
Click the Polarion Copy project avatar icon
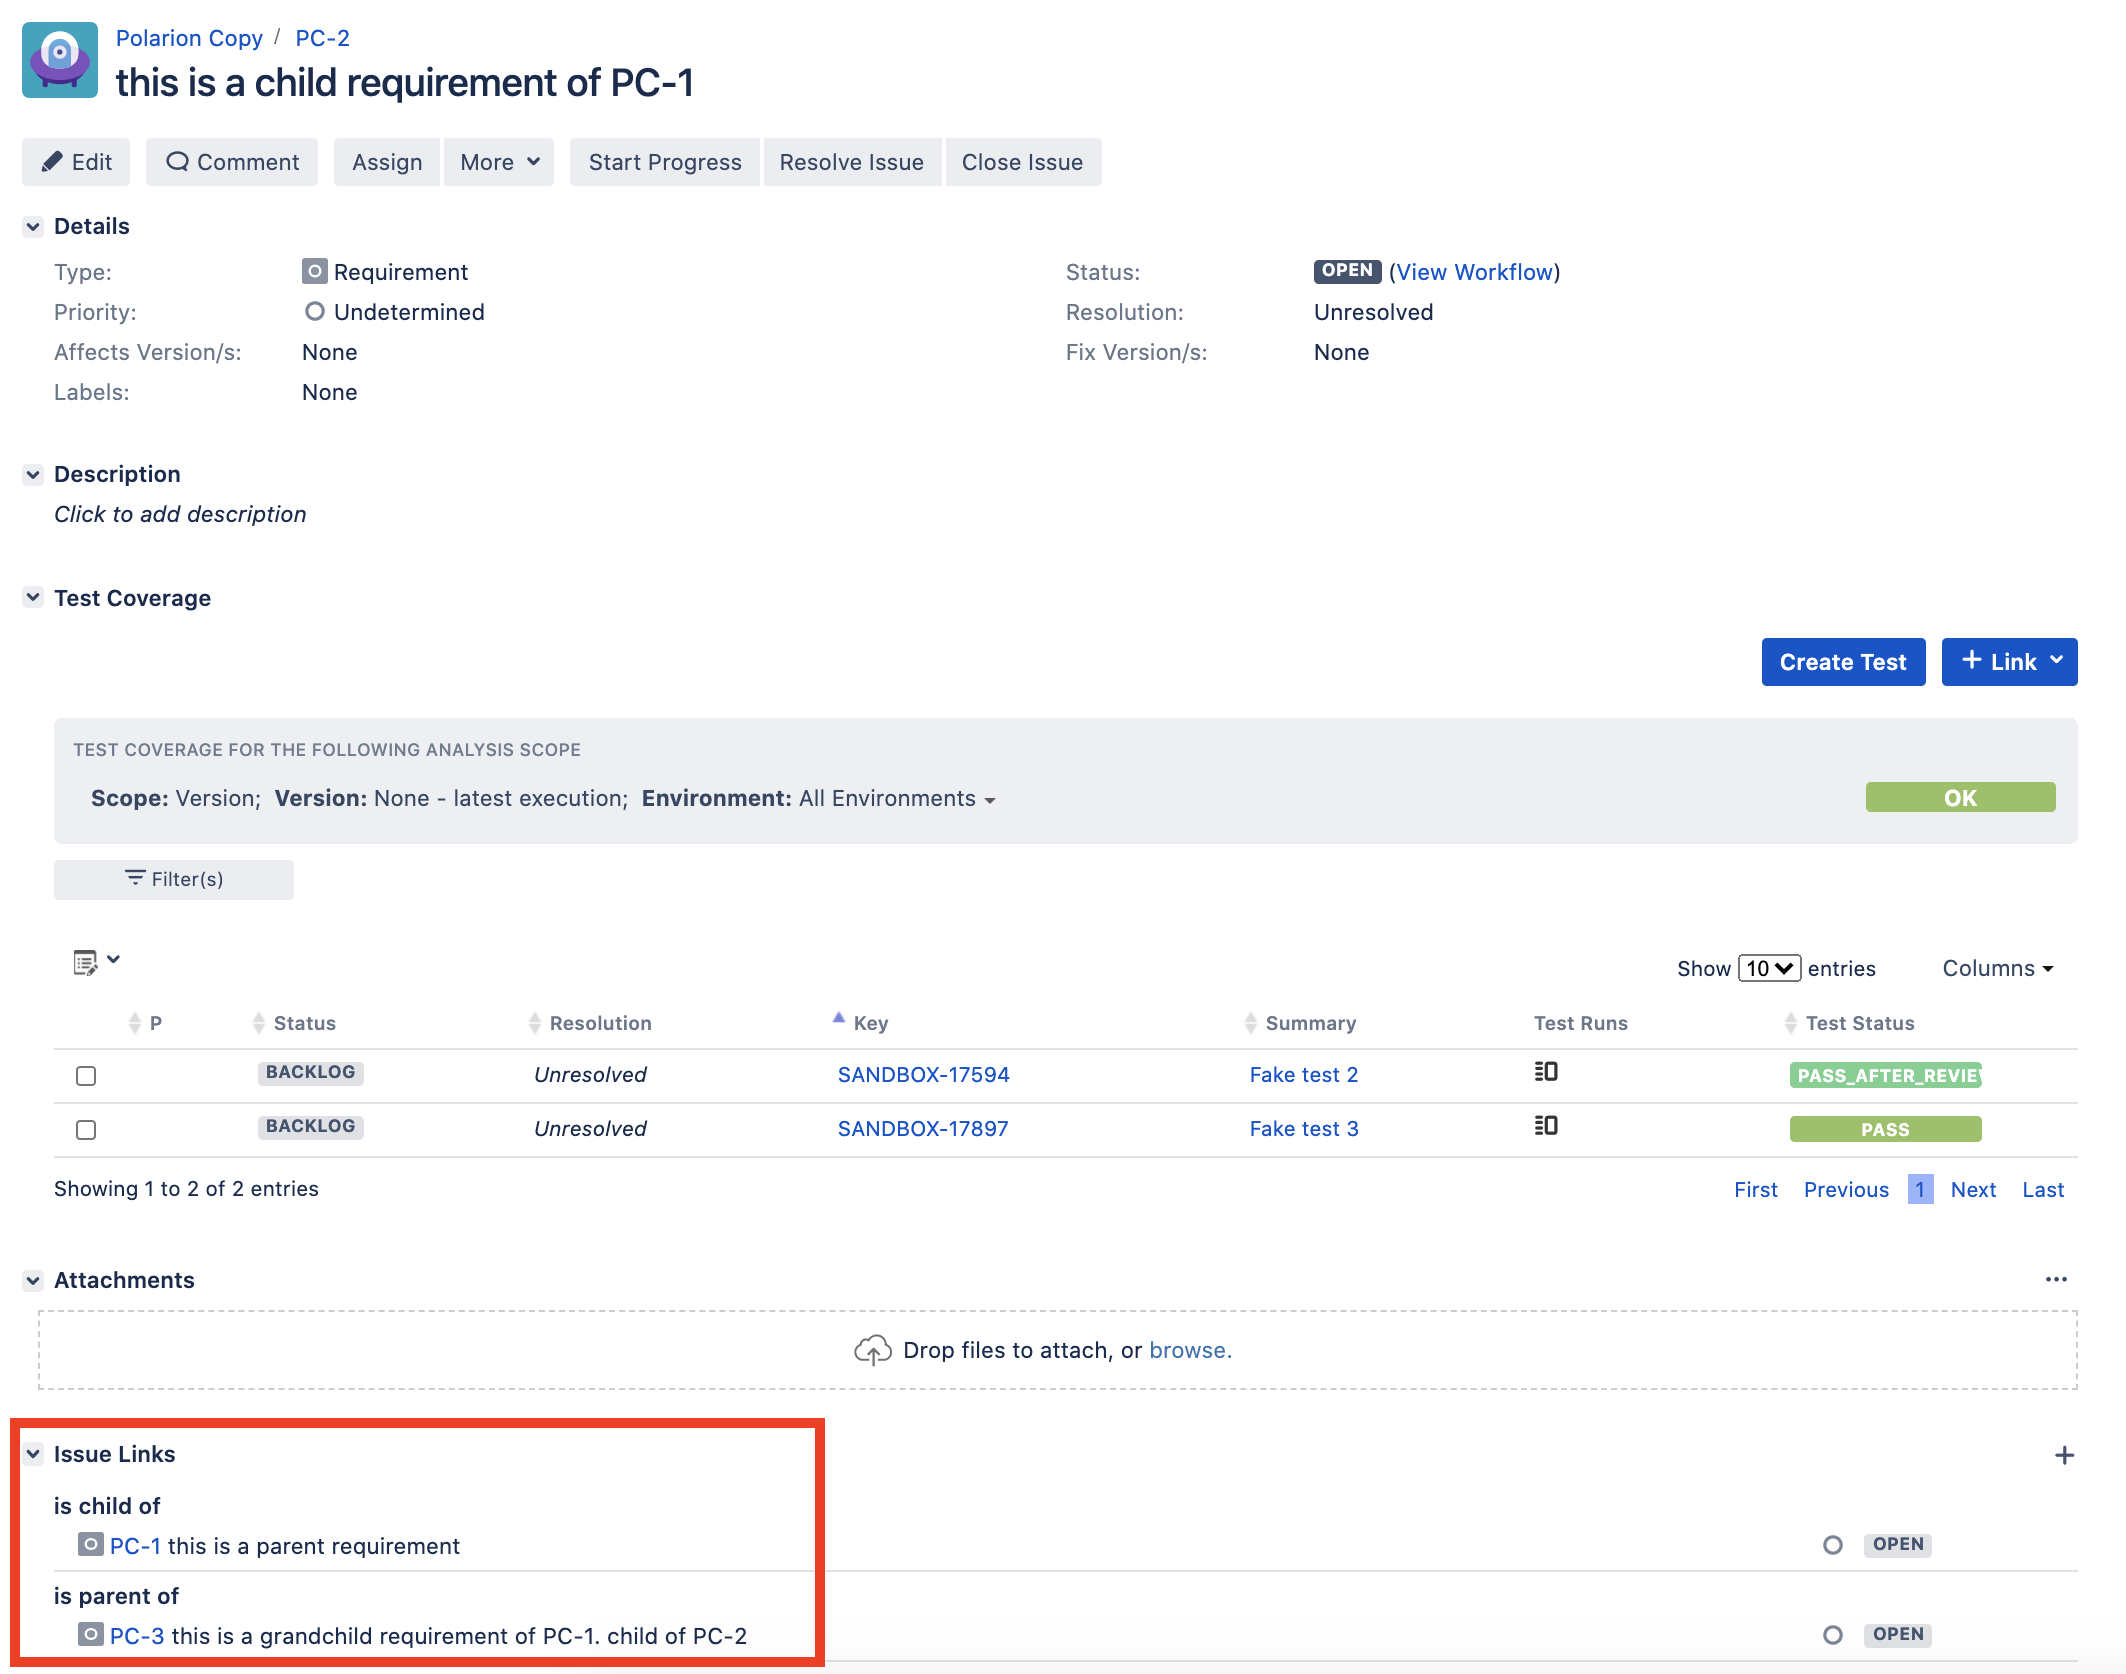[x=60, y=60]
